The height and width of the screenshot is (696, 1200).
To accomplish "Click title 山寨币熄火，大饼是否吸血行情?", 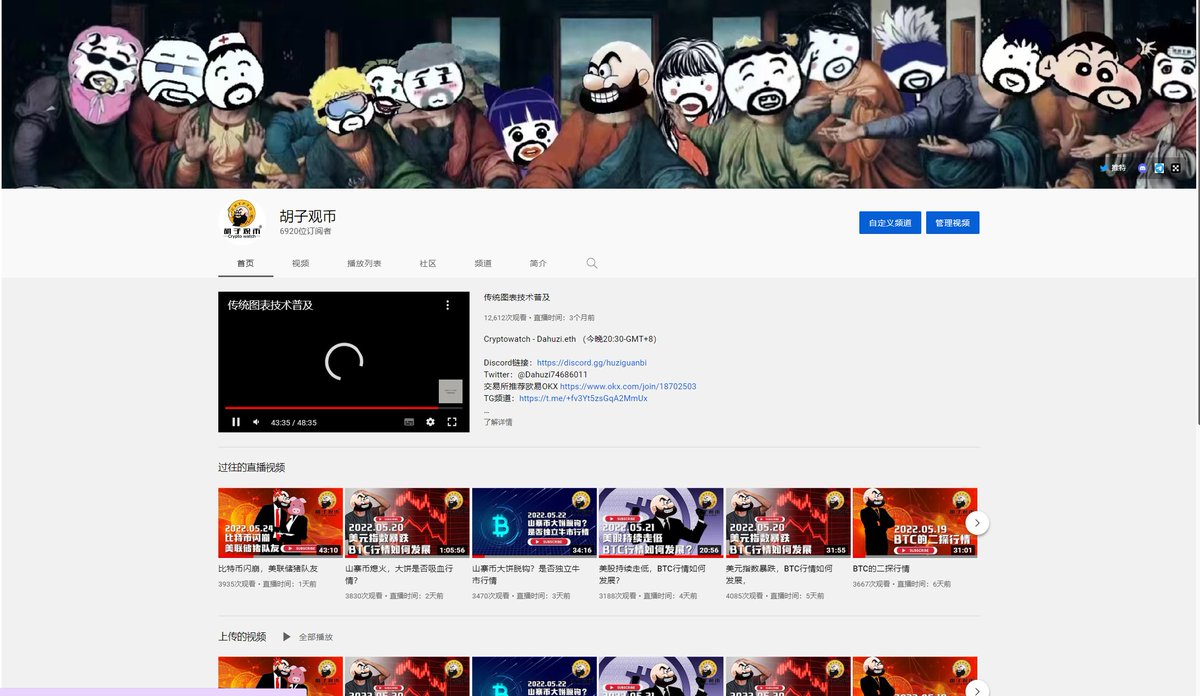I will pos(399,574).
